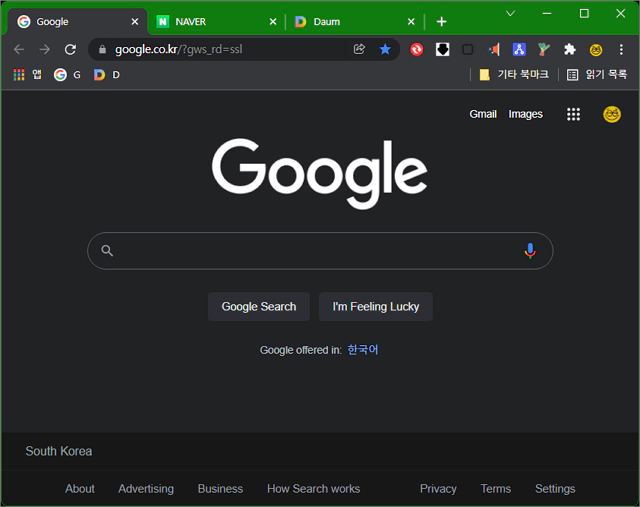Viewport: 640px width, 507px height.
Task: Click the large Google logo
Action: tap(320, 173)
